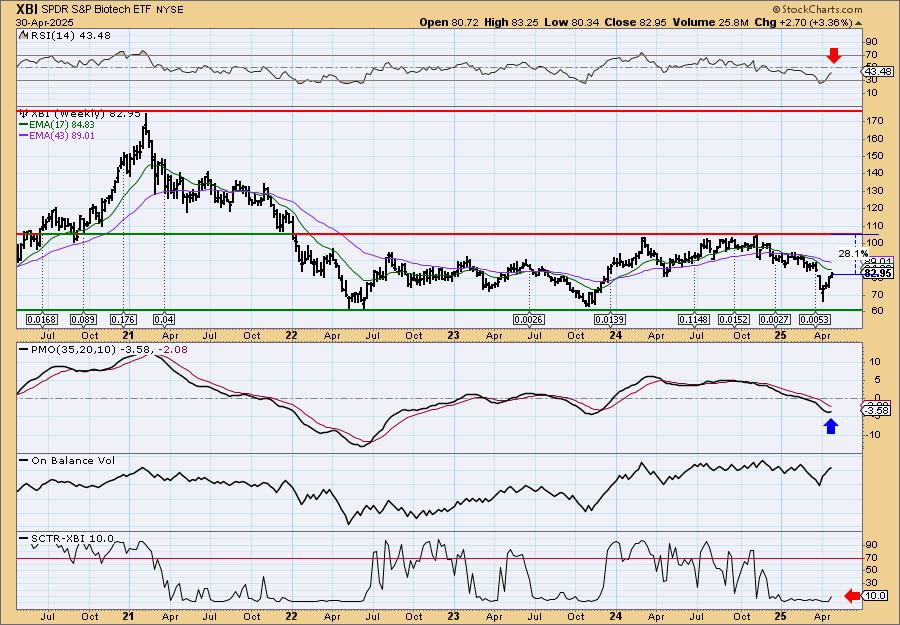
Task: Click the XBI ticker symbol in the header
Action: tap(27, 9)
